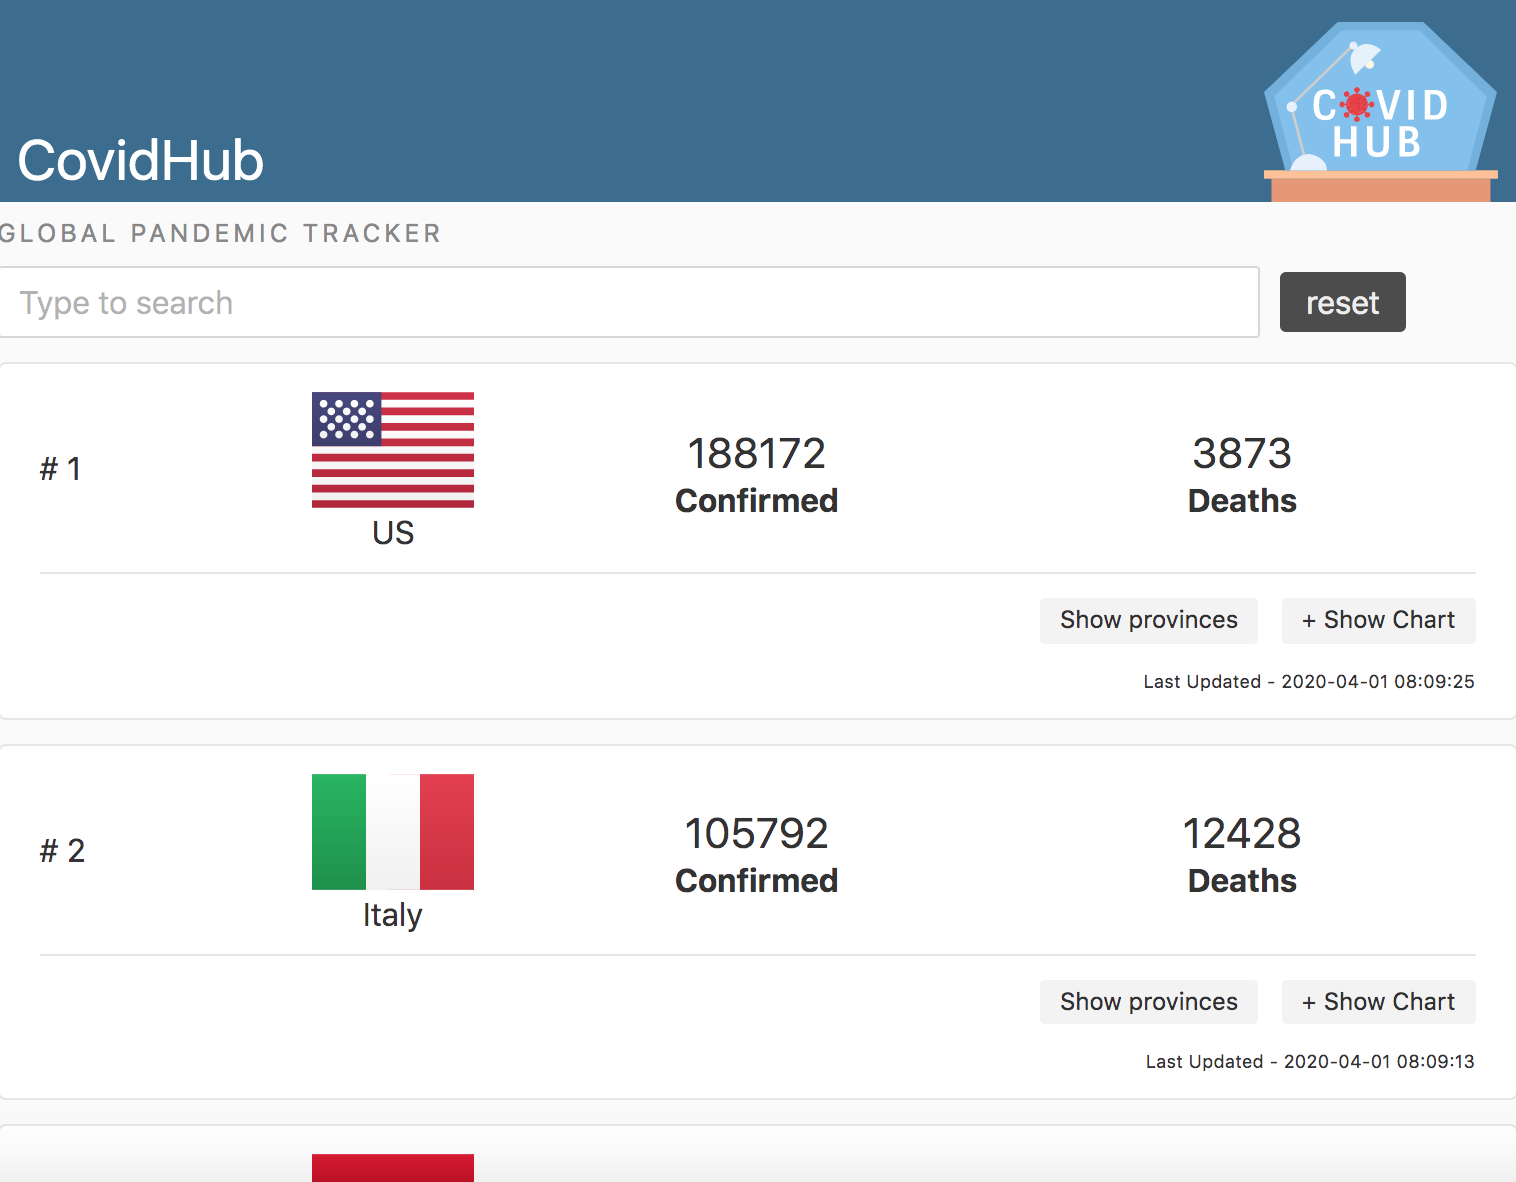Click the reset button
This screenshot has width=1516, height=1182.
[1342, 302]
